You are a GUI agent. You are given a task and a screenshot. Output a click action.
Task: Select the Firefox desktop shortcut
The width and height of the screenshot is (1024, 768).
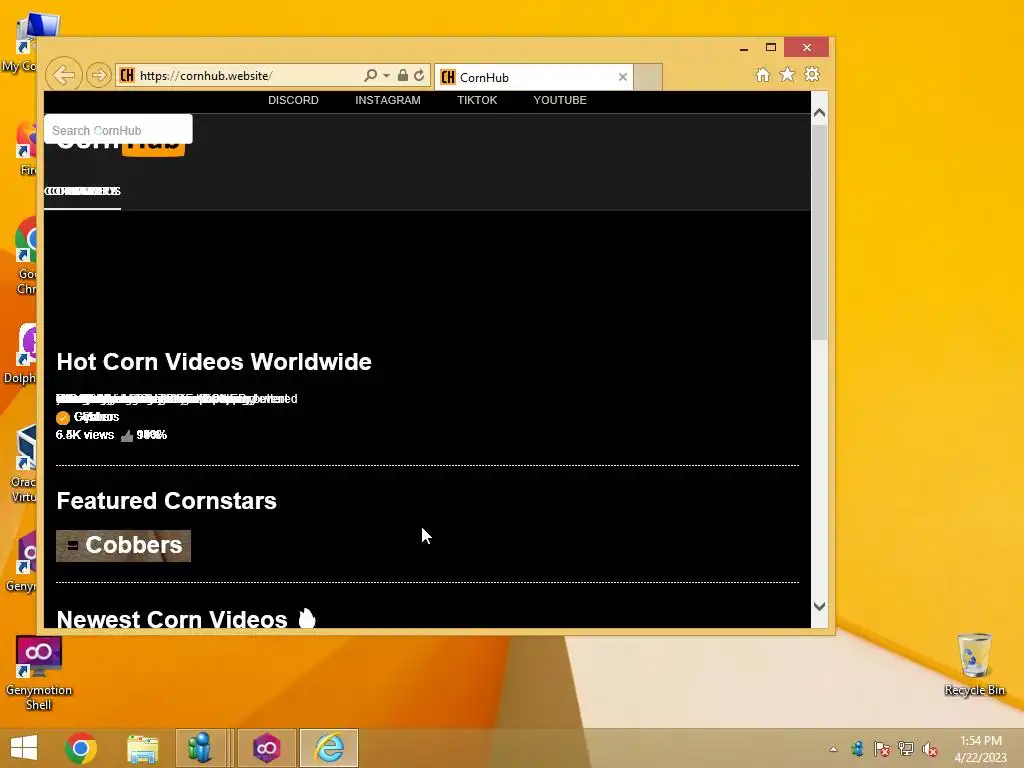(26, 149)
